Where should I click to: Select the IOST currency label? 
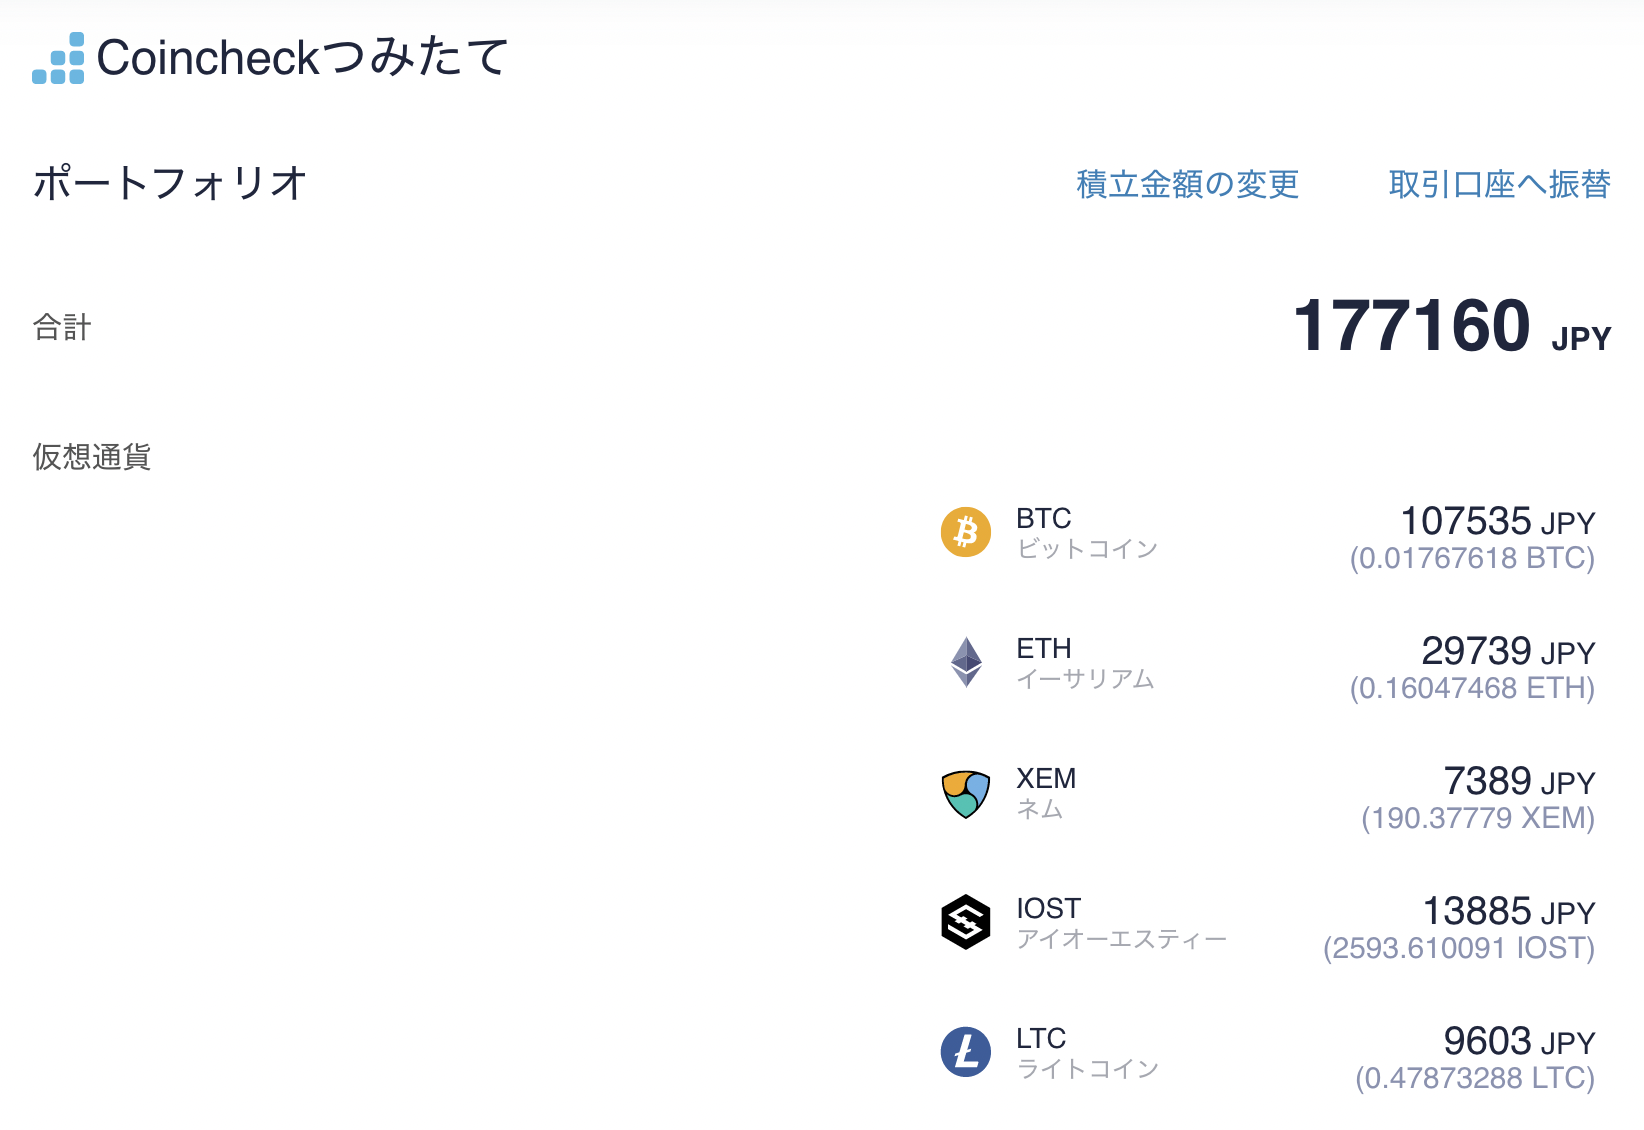[1048, 908]
